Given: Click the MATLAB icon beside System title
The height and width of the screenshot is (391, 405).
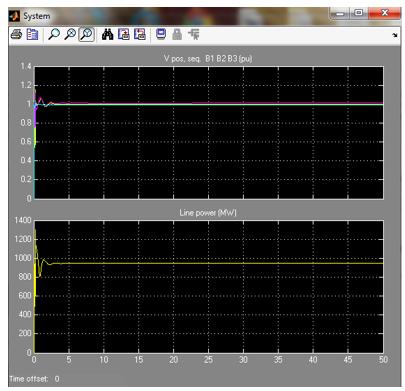Looking at the screenshot, I should [14, 16].
